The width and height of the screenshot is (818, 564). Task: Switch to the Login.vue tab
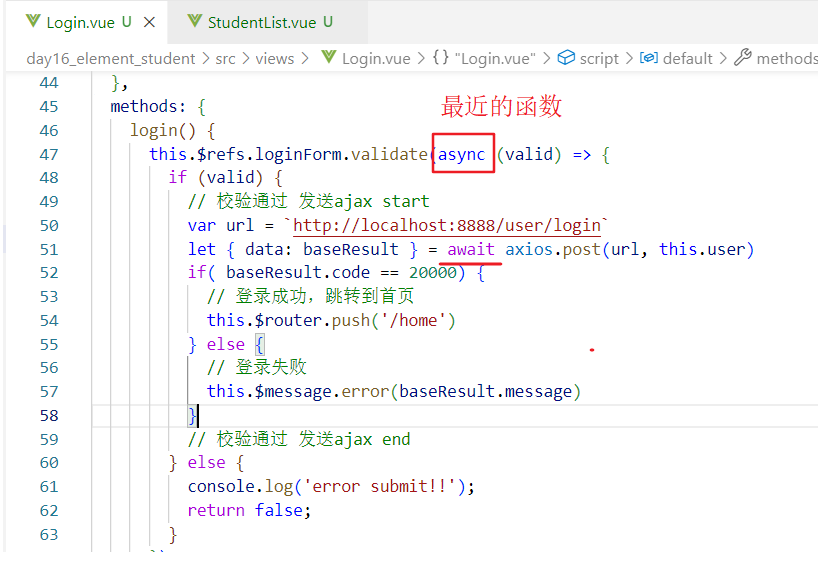[81, 22]
